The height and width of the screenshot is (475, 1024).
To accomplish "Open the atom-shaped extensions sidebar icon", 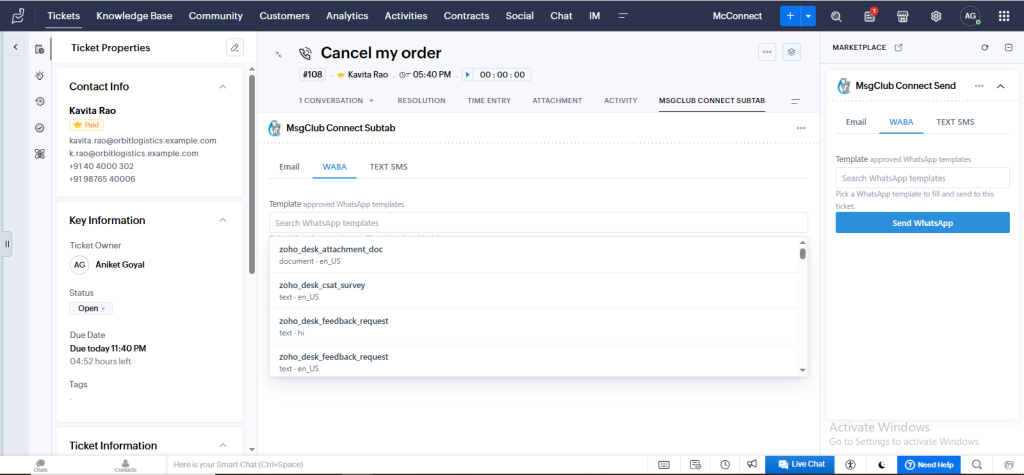I will point(40,154).
